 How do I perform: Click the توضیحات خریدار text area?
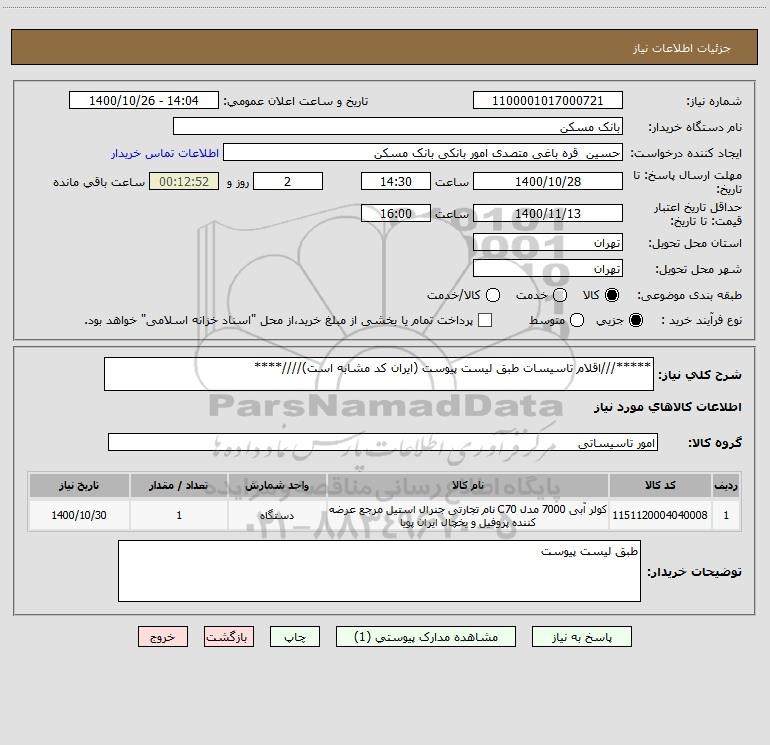pos(379,571)
